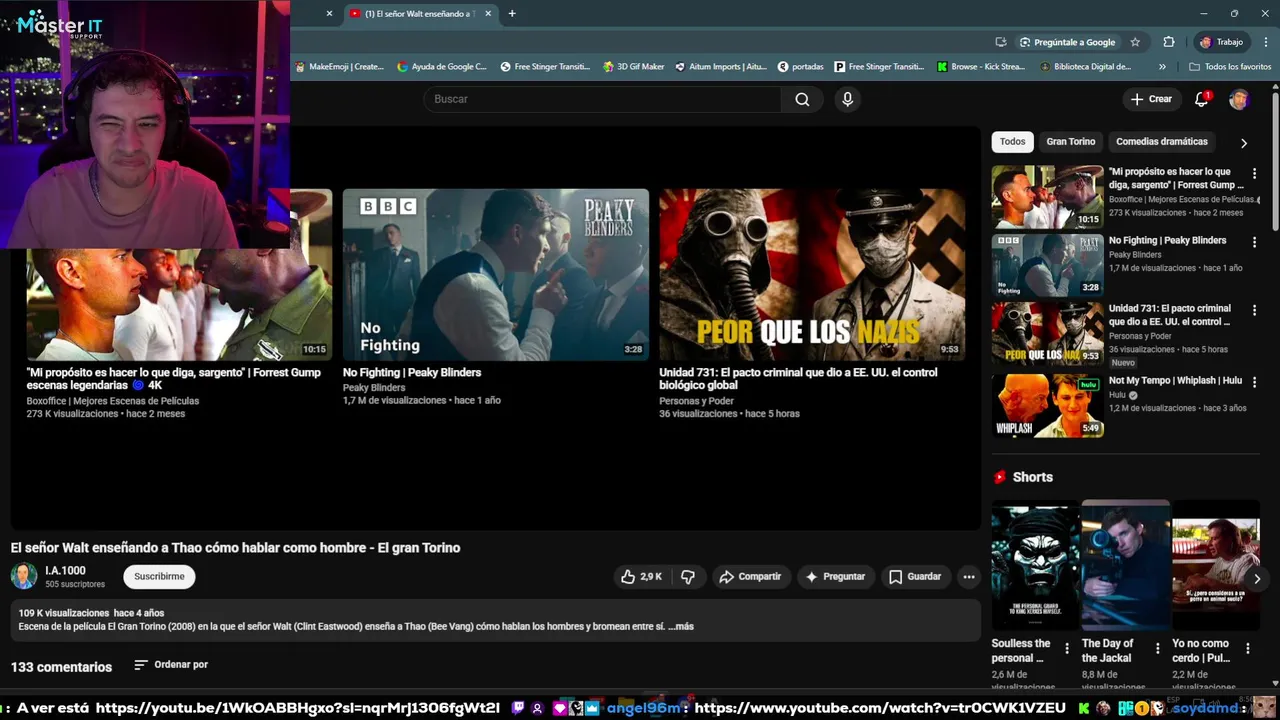Image resolution: width=1280 pixels, height=720 pixels.
Task: Show next Shorts with right arrow
Action: point(1257,579)
